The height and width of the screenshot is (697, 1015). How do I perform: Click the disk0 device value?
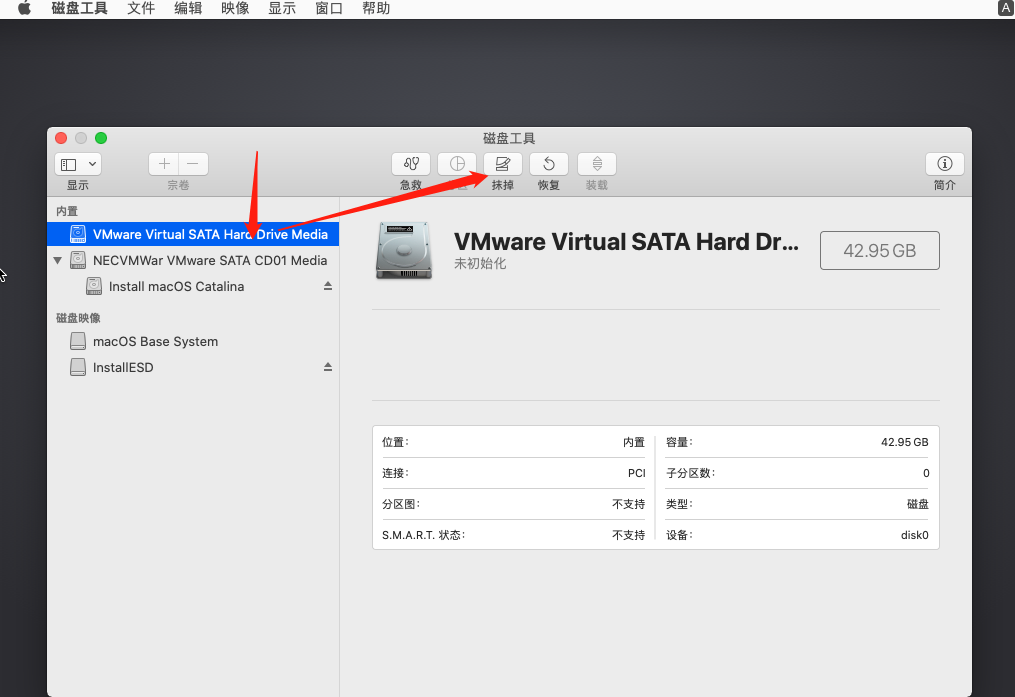915,535
